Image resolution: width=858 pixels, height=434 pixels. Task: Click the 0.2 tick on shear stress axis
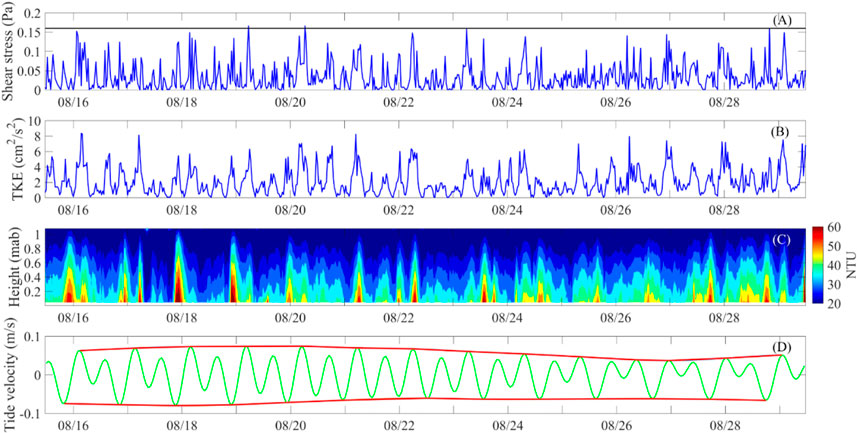(32, 13)
